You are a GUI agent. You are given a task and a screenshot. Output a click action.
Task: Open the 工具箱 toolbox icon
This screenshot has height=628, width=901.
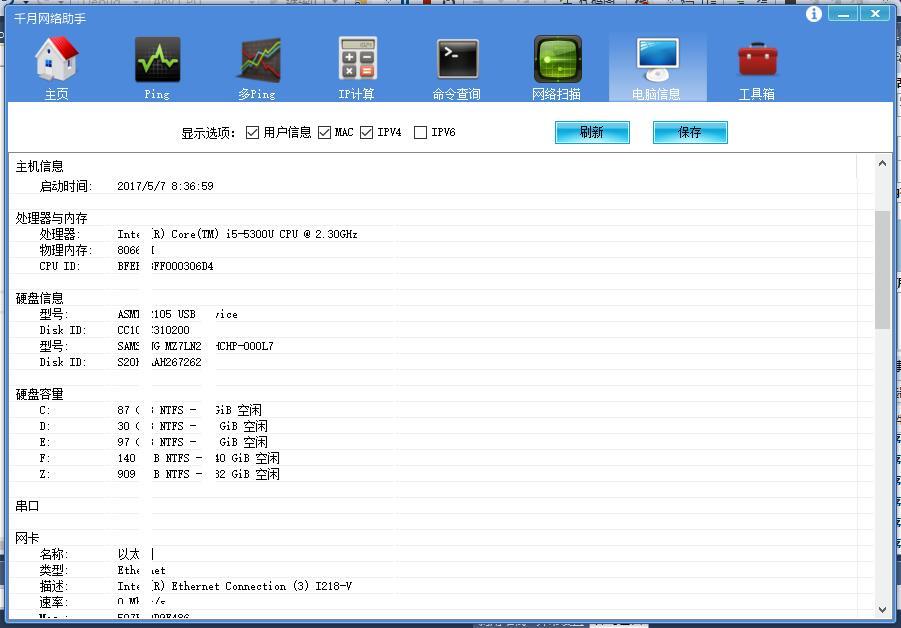click(757, 62)
